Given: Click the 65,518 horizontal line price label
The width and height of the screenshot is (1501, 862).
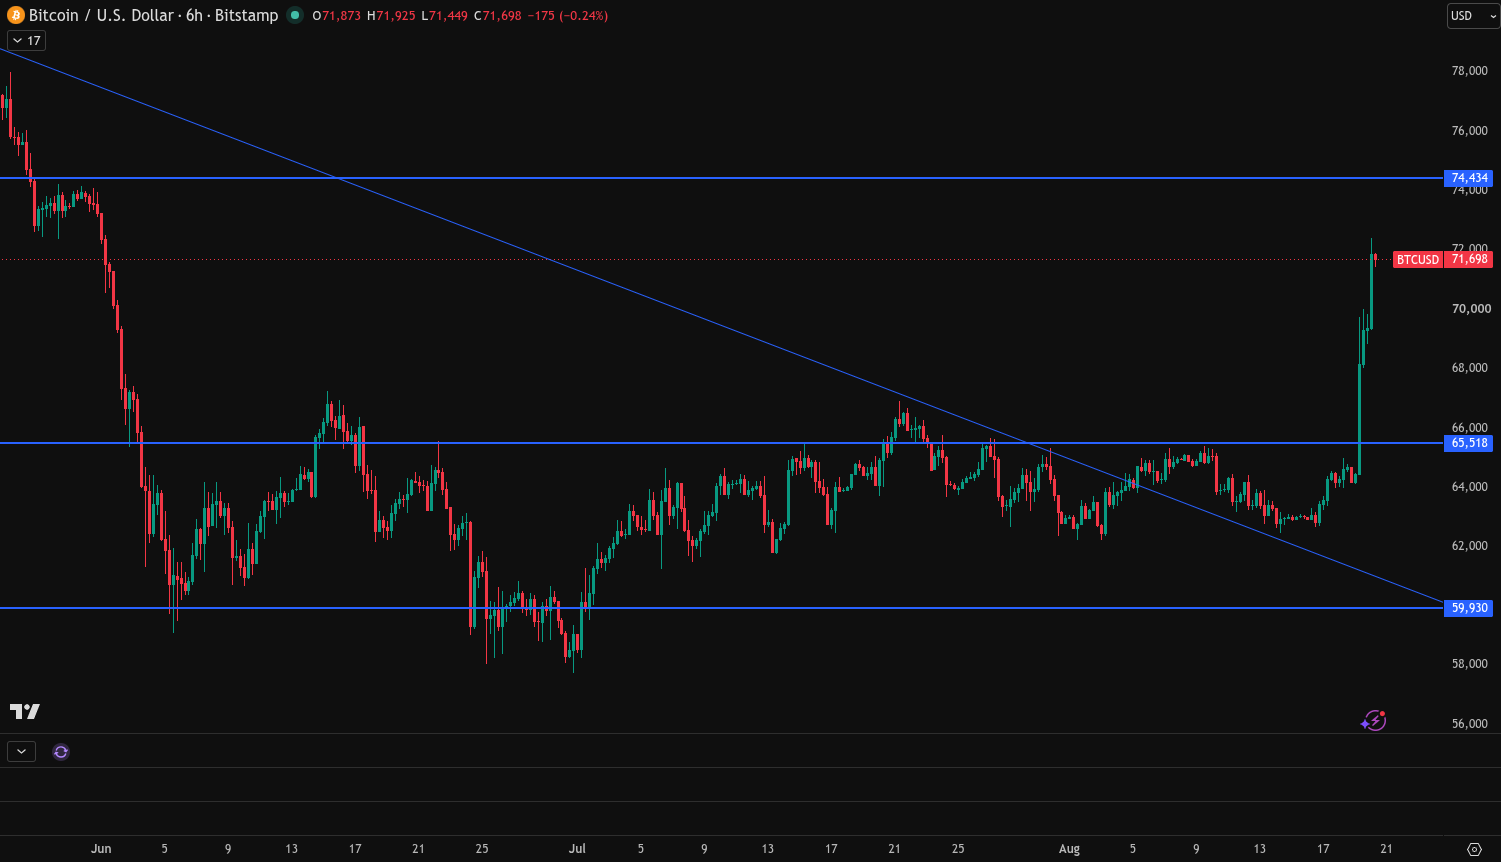Looking at the screenshot, I should (x=1469, y=443).
